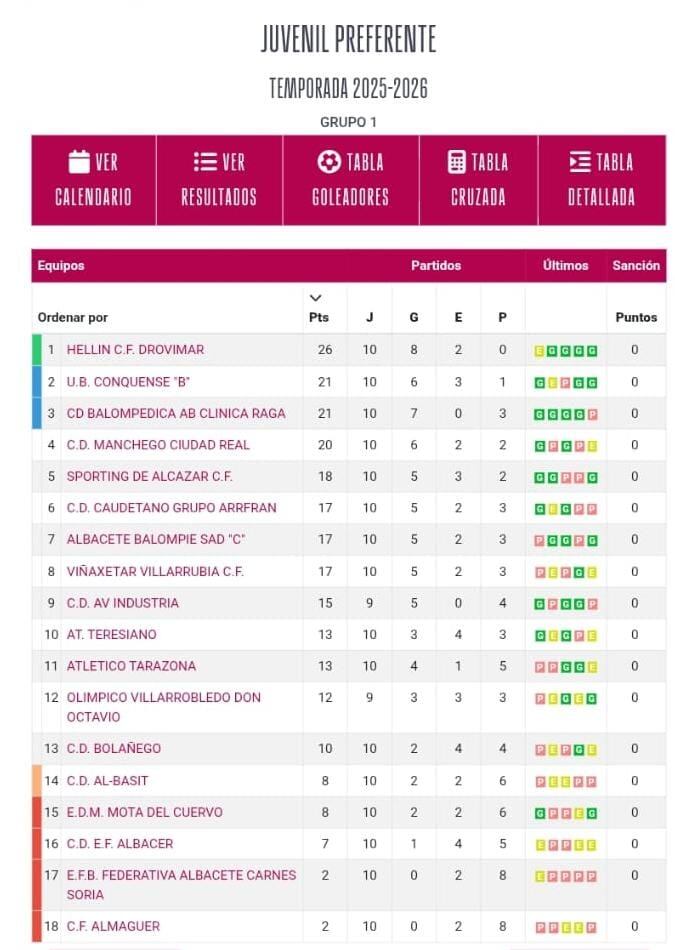Viewport: 675px width, 950px height.
Task: Click the red P result square for C.F. Almaguer
Action: pyautogui.click(x=540, y=925)
